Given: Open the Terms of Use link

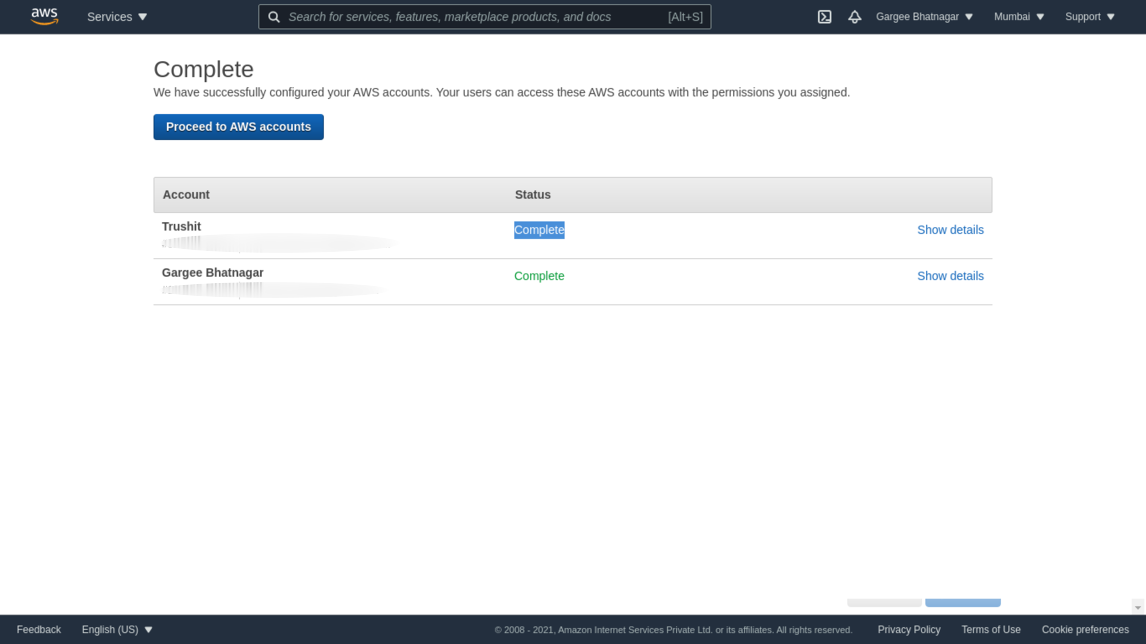Looking at the screenshot, I should click(990, 629).
